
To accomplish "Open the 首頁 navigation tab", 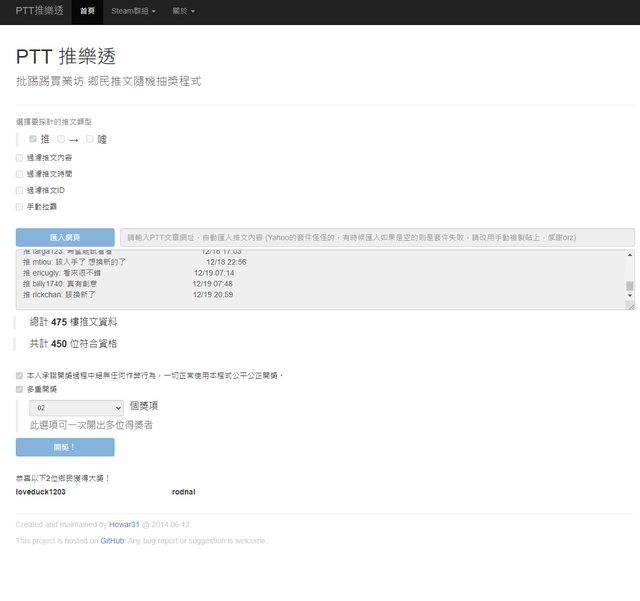I will (x=87, y=11).
